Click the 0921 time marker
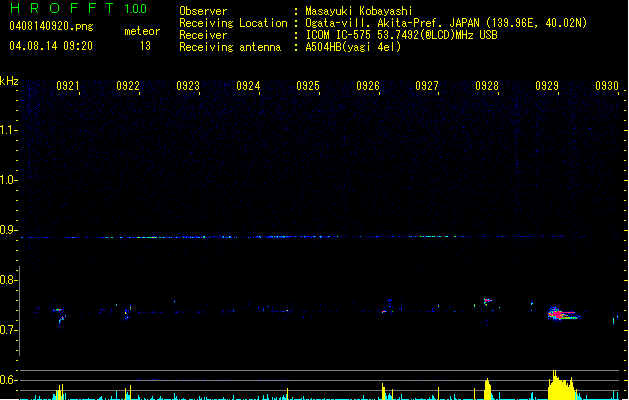Image resolution: width=629 pixels, height=400 pixels. point(67,86)
